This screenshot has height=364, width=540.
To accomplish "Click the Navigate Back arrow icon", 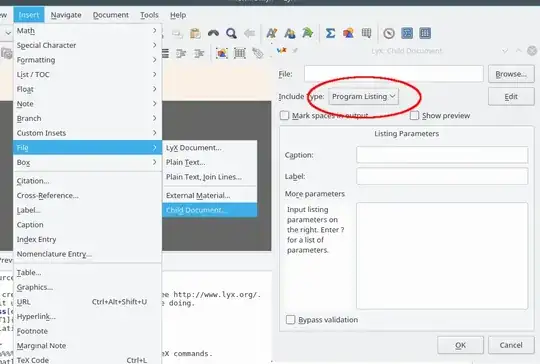I will 249,33.
